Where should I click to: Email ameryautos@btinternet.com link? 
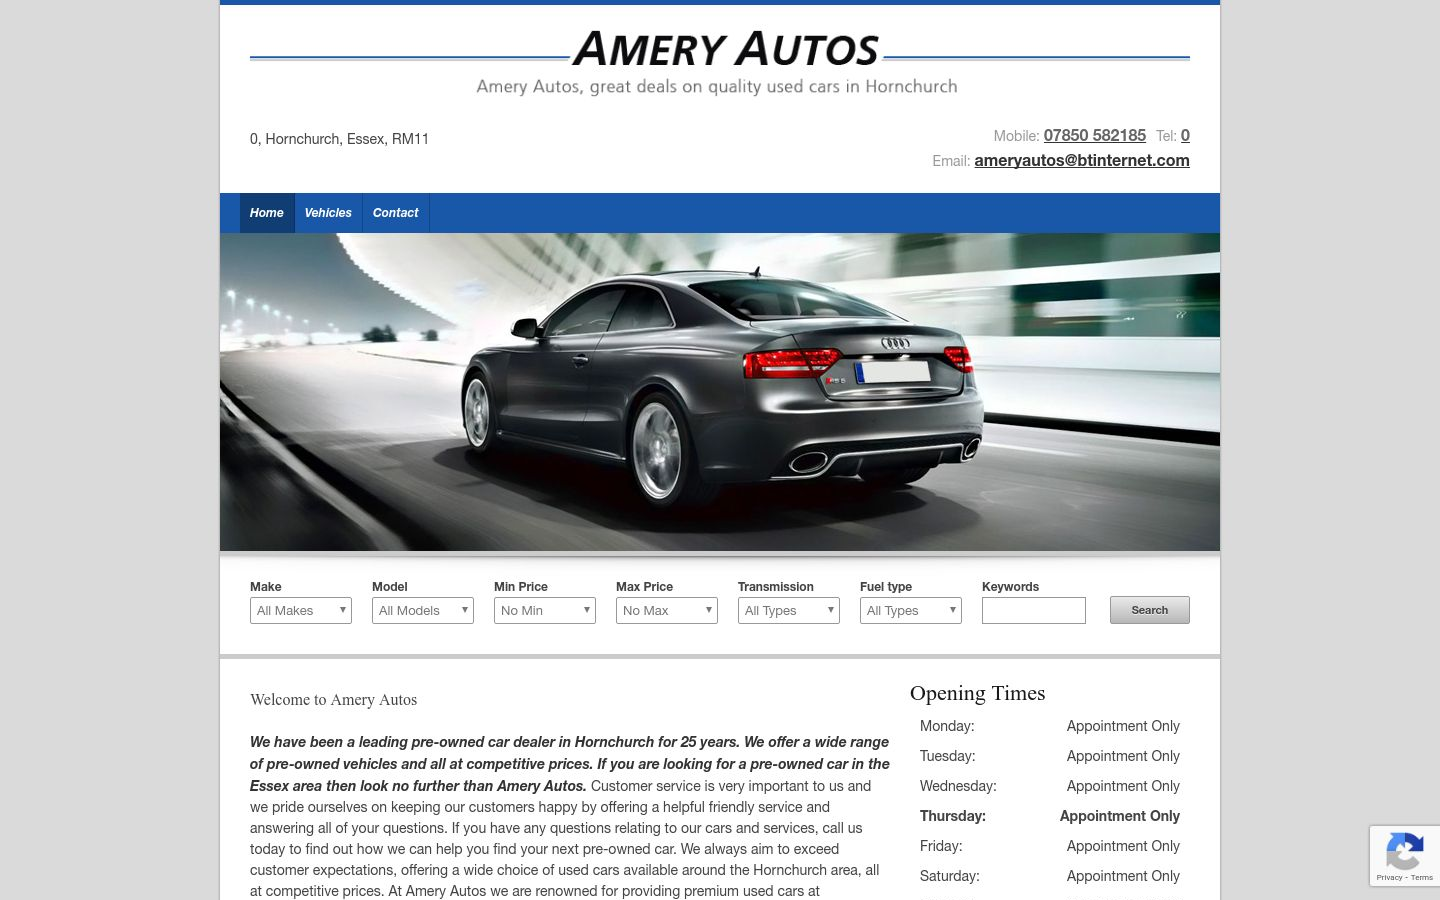click(1082, 160)
